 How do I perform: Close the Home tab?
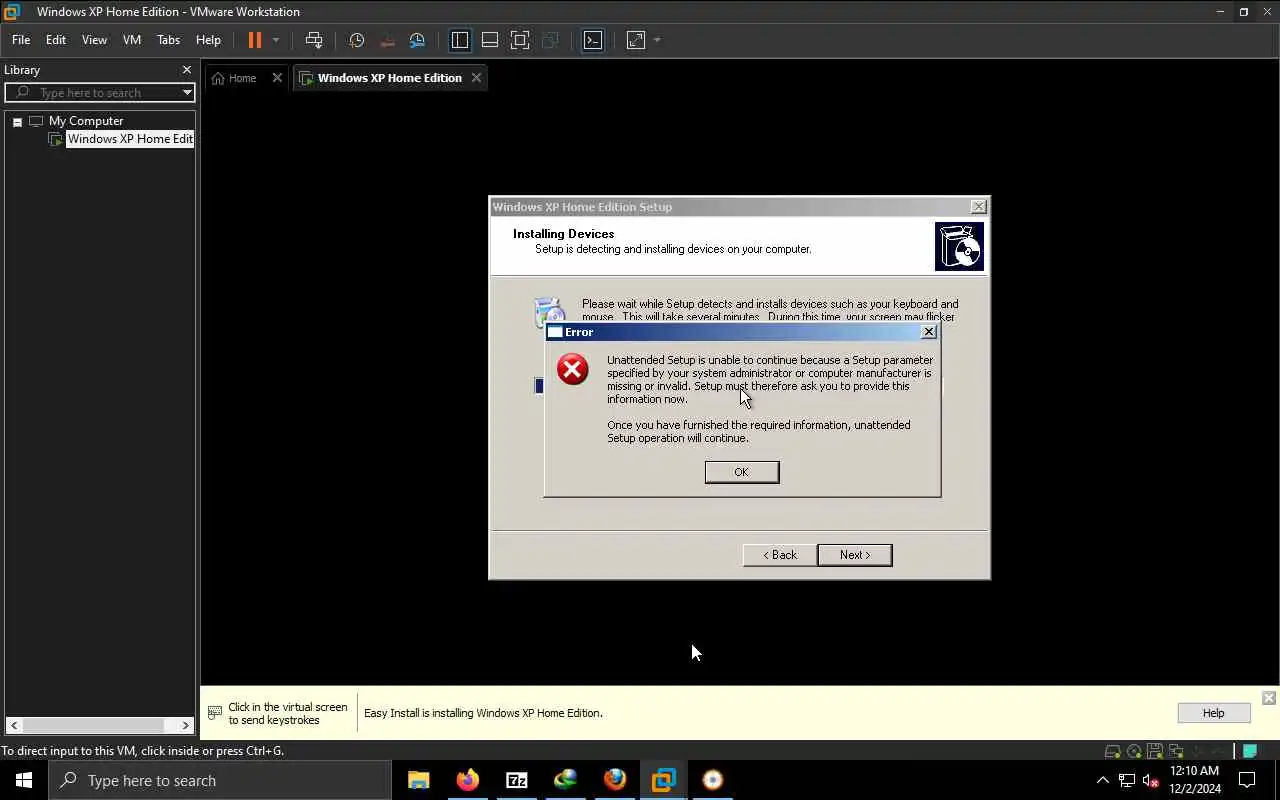pyautogui.click(x=277, y=78)
